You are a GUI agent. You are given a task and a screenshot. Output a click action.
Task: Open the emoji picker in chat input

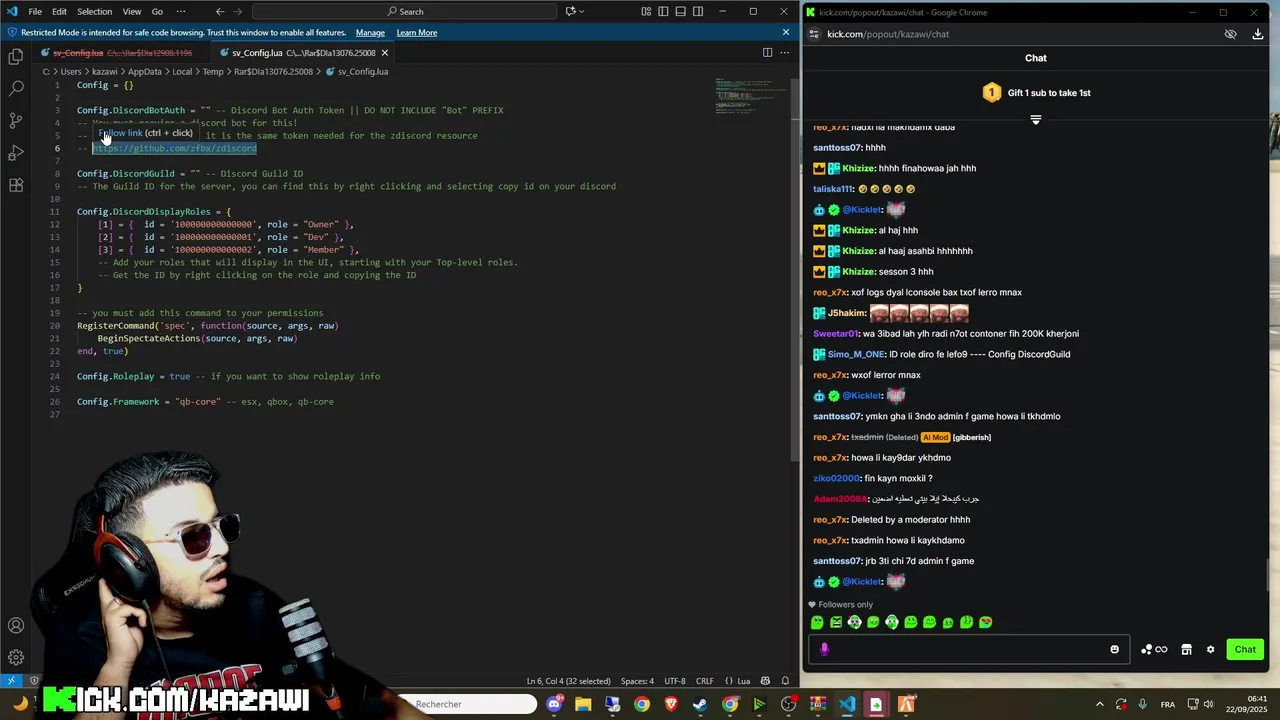coord(1114,649)
